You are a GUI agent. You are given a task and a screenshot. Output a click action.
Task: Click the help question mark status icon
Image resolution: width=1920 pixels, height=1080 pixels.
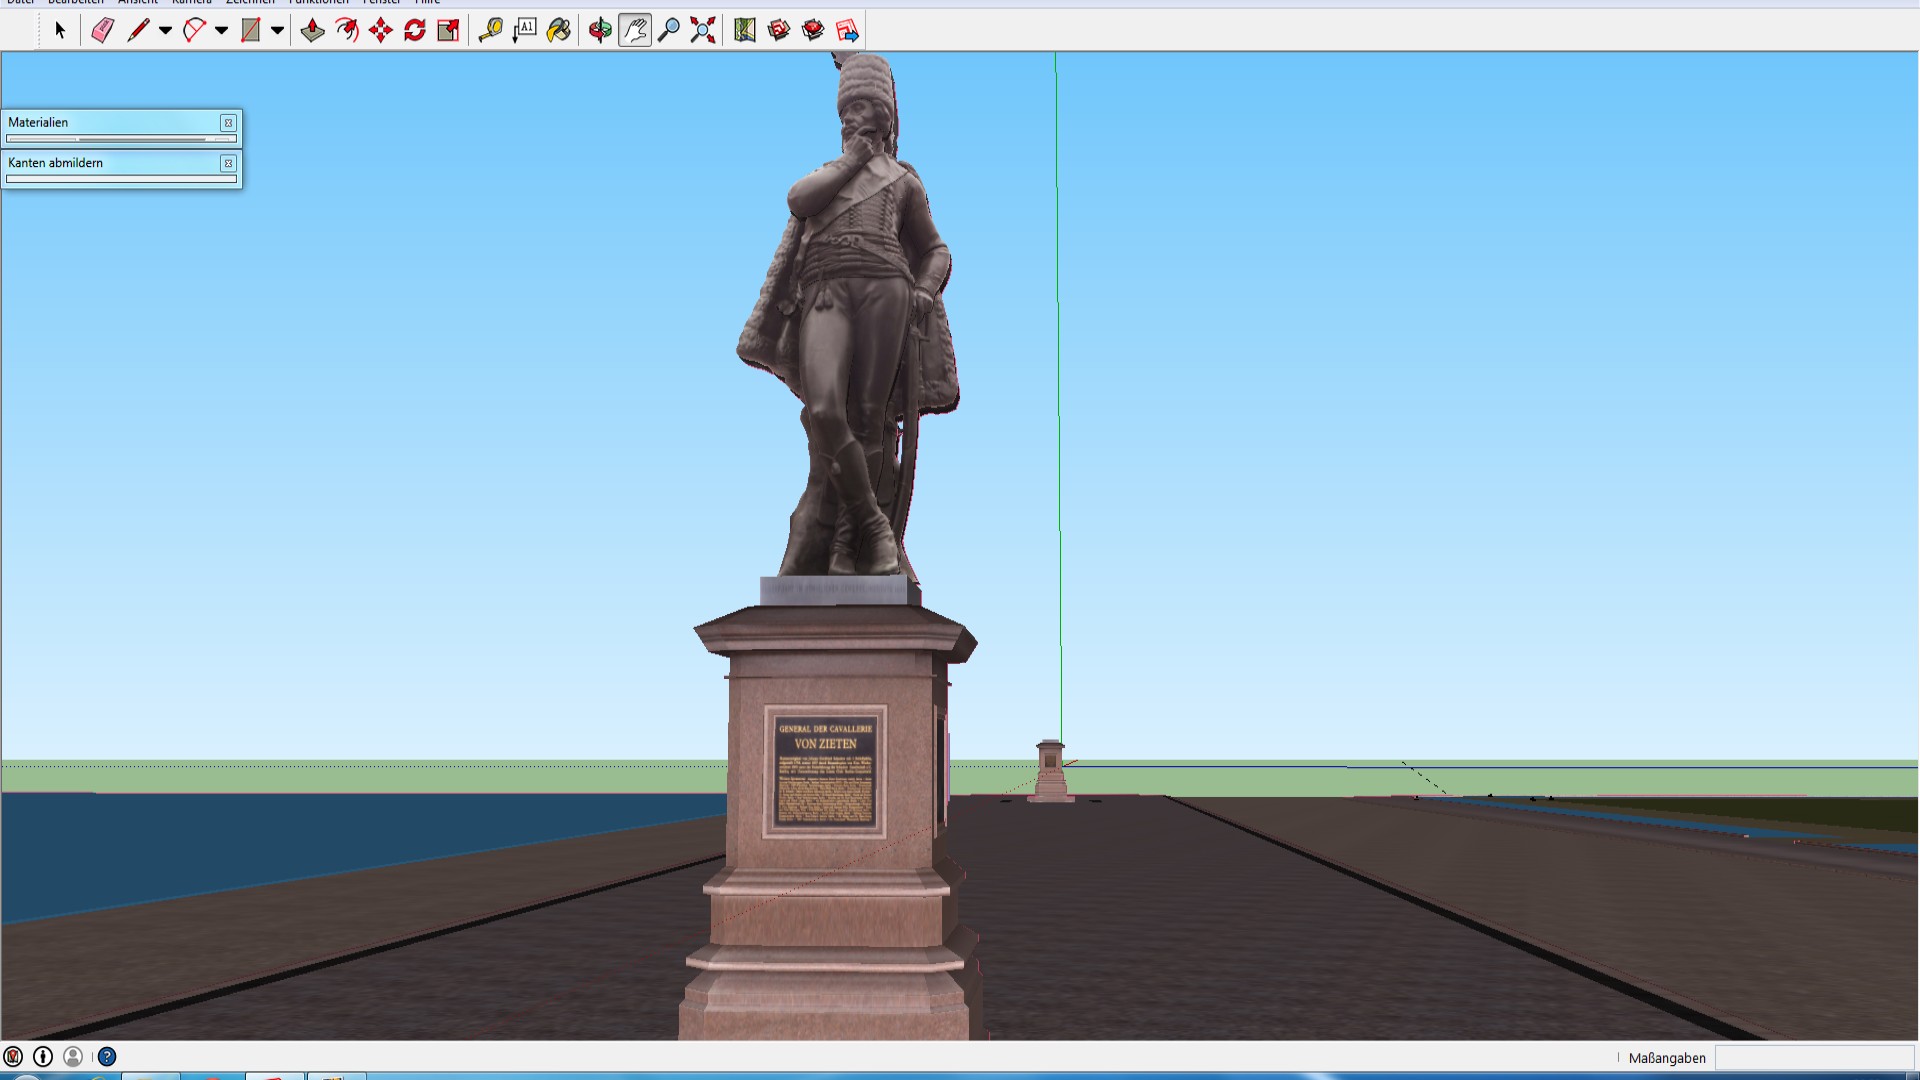[107, 1057]
